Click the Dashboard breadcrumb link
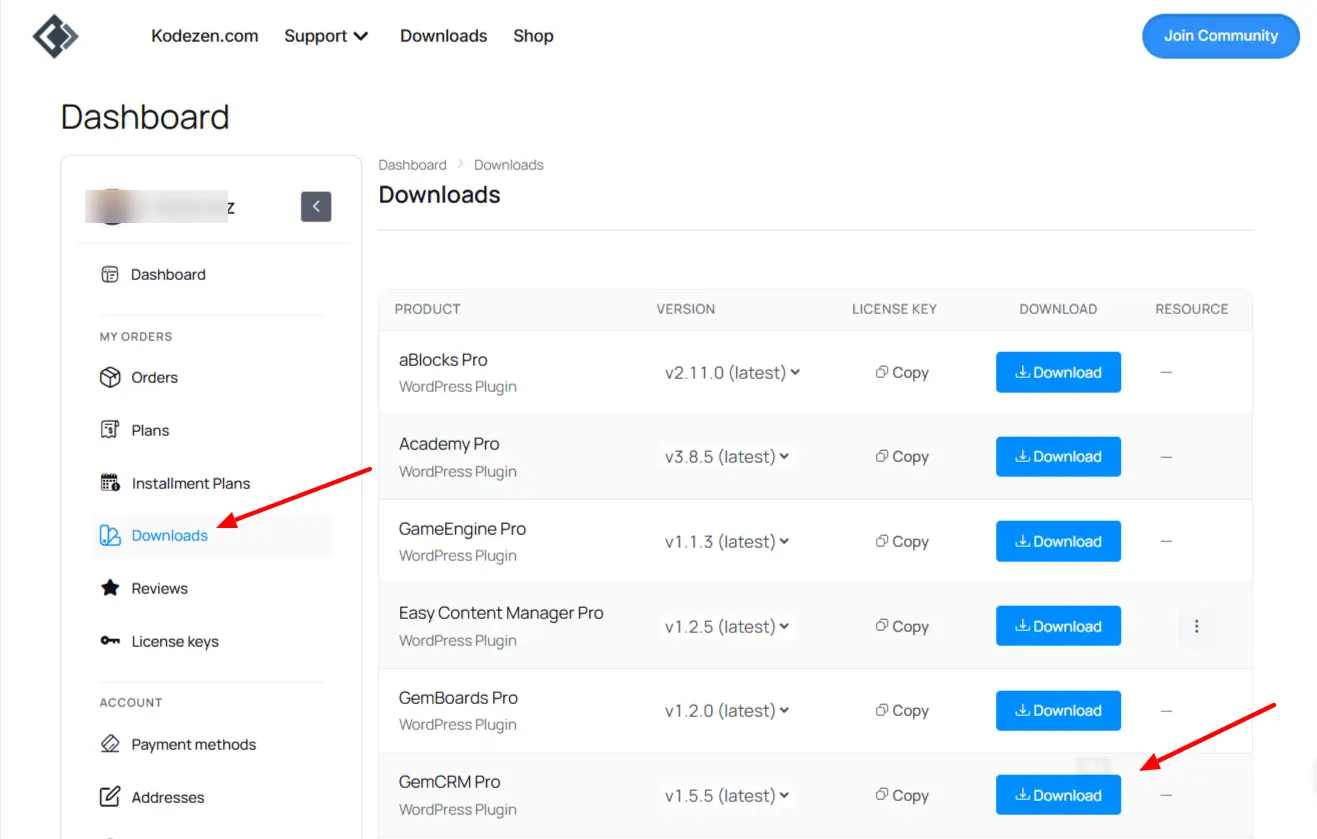Viewport: 1317px width, 839px height. (x=412, y=165)
